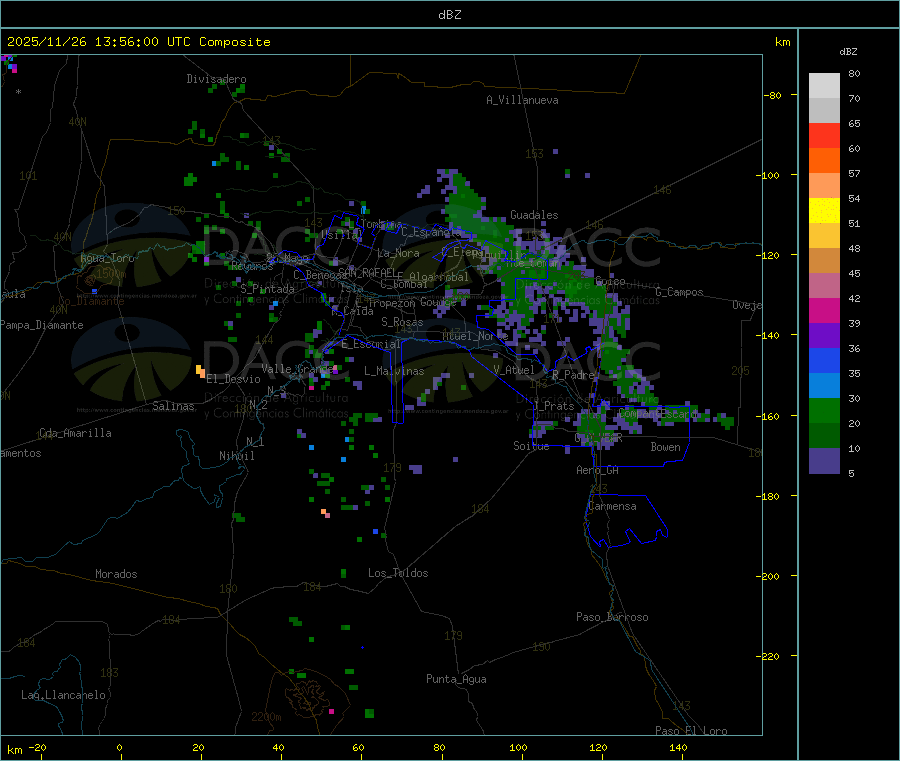Click the 80 dBZ white color swatch
The image size is (900, 761).
tap(824, 86)
